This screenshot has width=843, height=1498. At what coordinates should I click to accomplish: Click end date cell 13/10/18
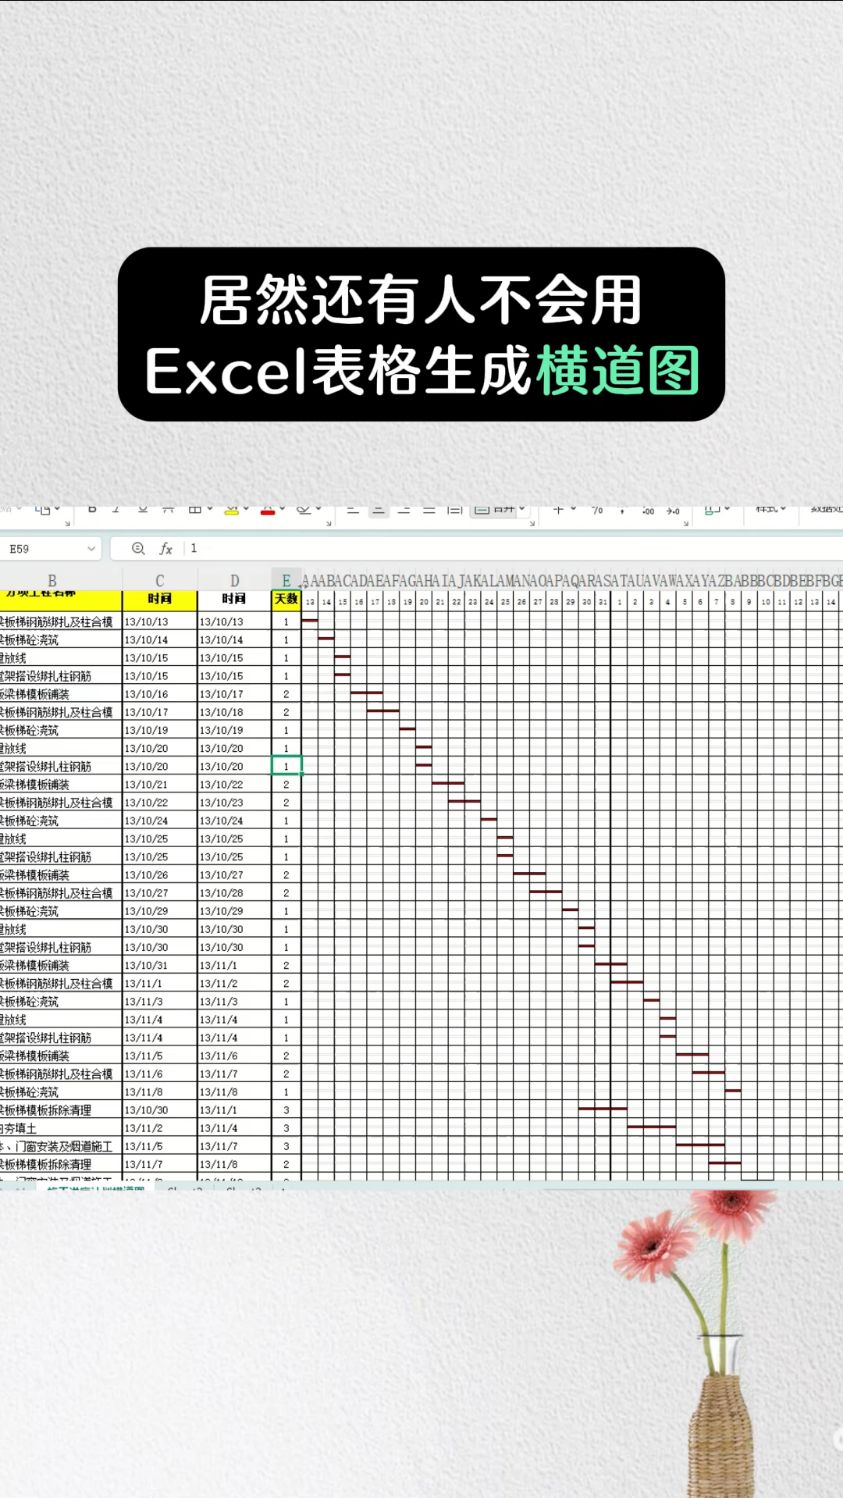pos(235,712)
